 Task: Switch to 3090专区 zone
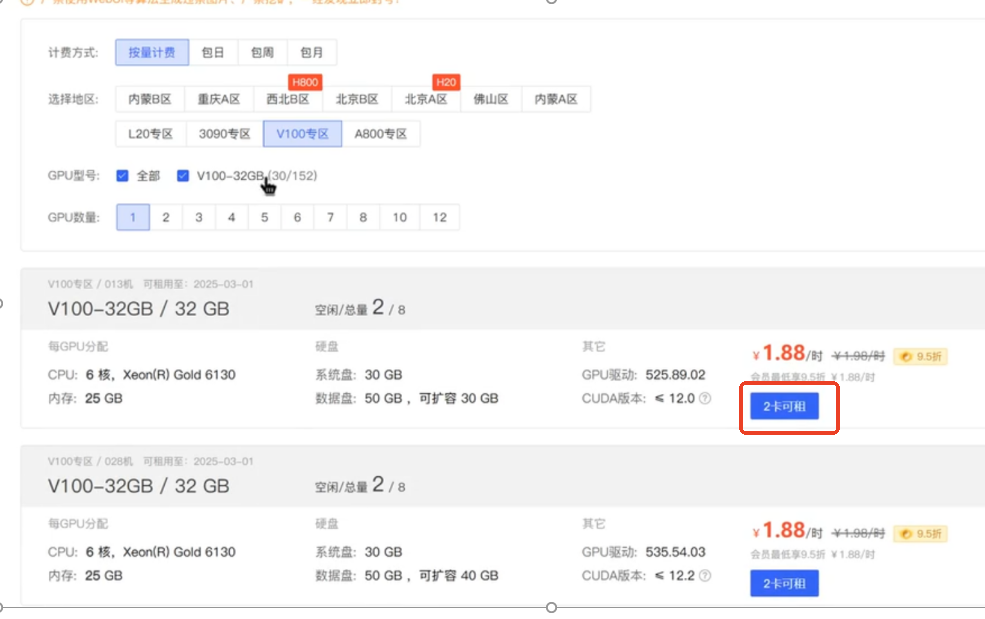[224, 134]
